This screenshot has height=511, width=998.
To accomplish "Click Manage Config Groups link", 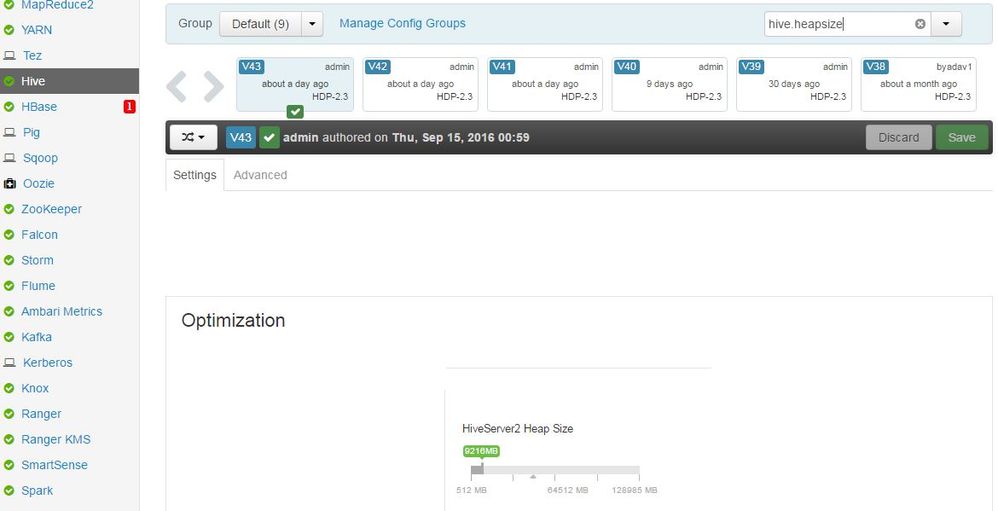I will 402,24.
